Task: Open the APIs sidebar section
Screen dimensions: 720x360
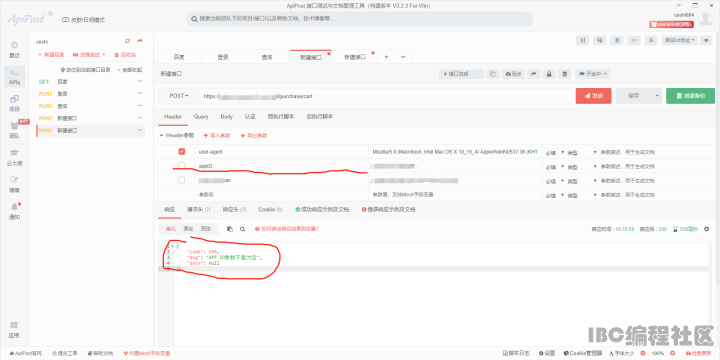Action: click(14, 77)
